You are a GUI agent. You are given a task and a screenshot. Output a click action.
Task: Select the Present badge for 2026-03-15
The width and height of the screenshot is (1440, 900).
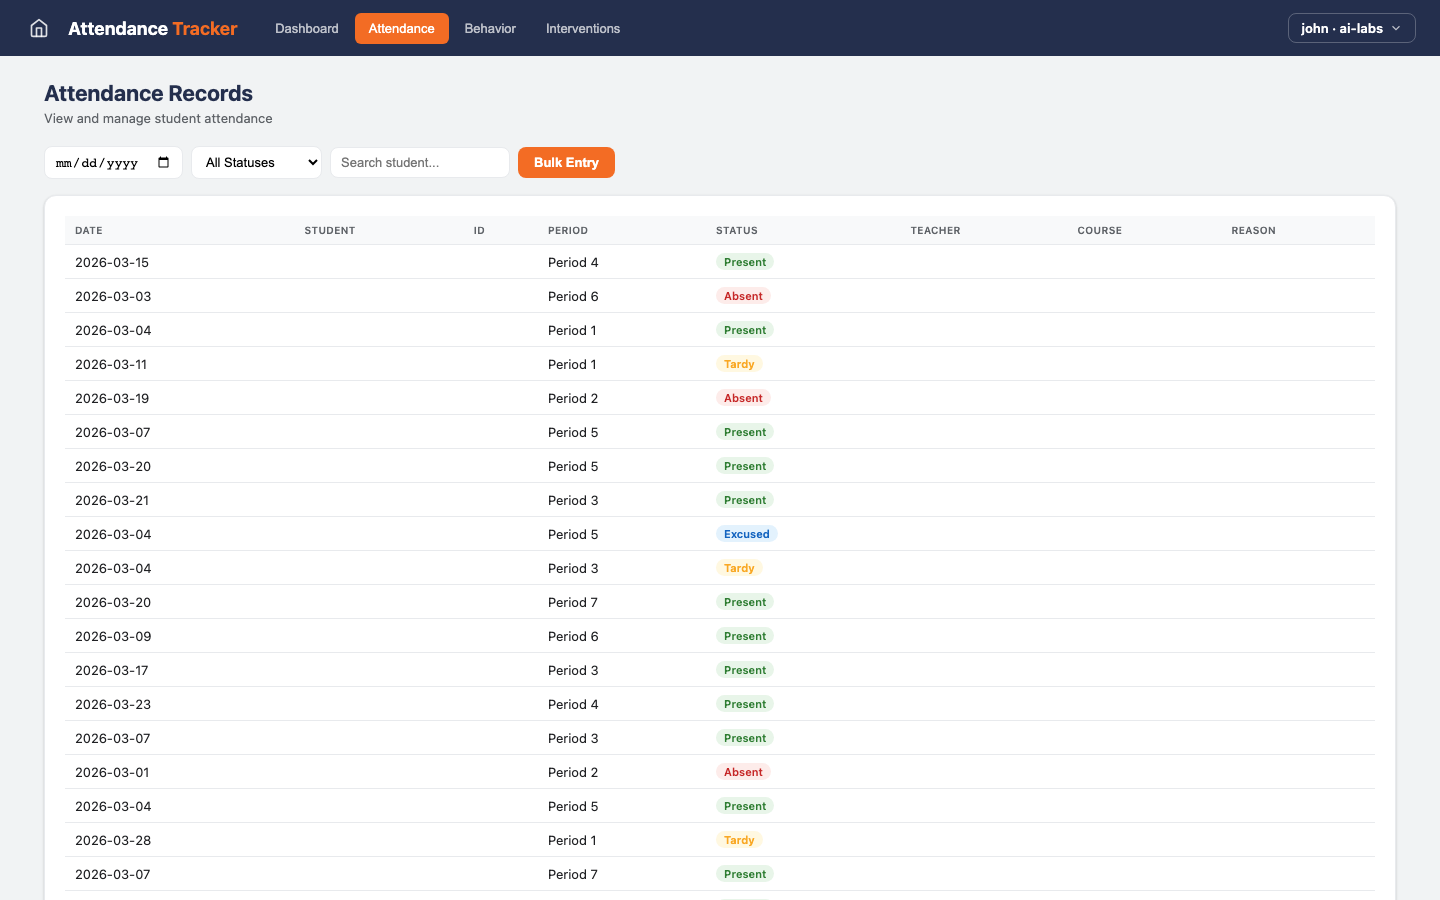click(x=744, y=262)
